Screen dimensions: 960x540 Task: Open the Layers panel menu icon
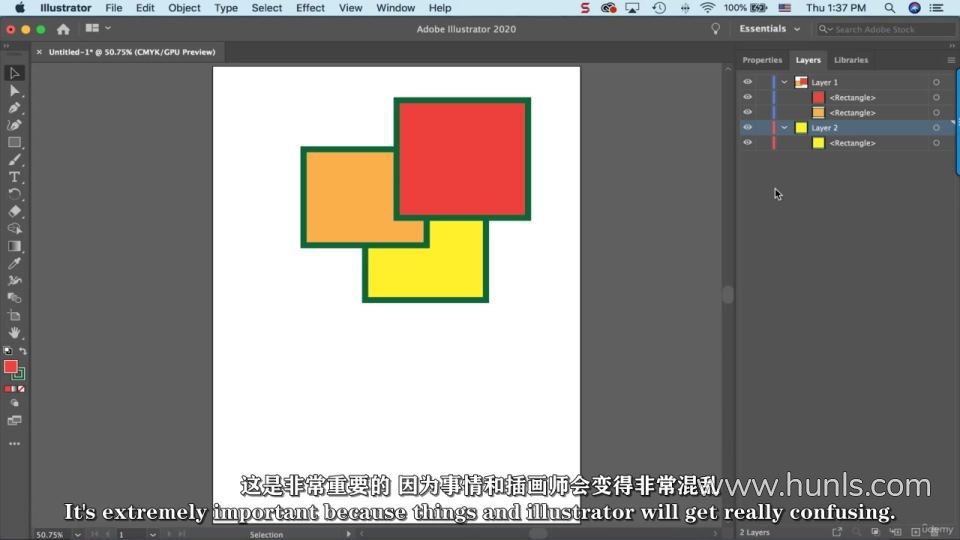951,60
